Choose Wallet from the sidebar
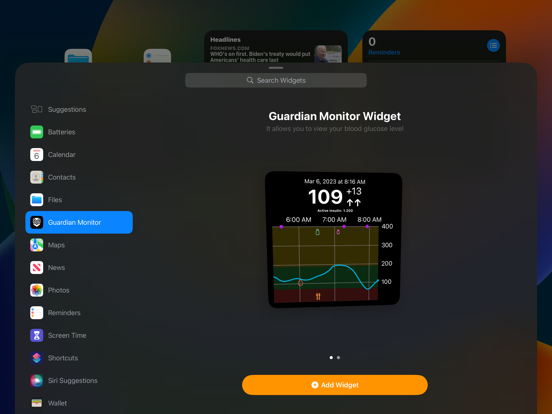 79,403
